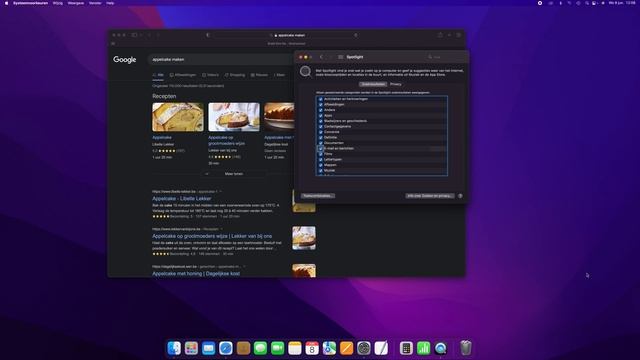Click the Google logo

point(124,60)
